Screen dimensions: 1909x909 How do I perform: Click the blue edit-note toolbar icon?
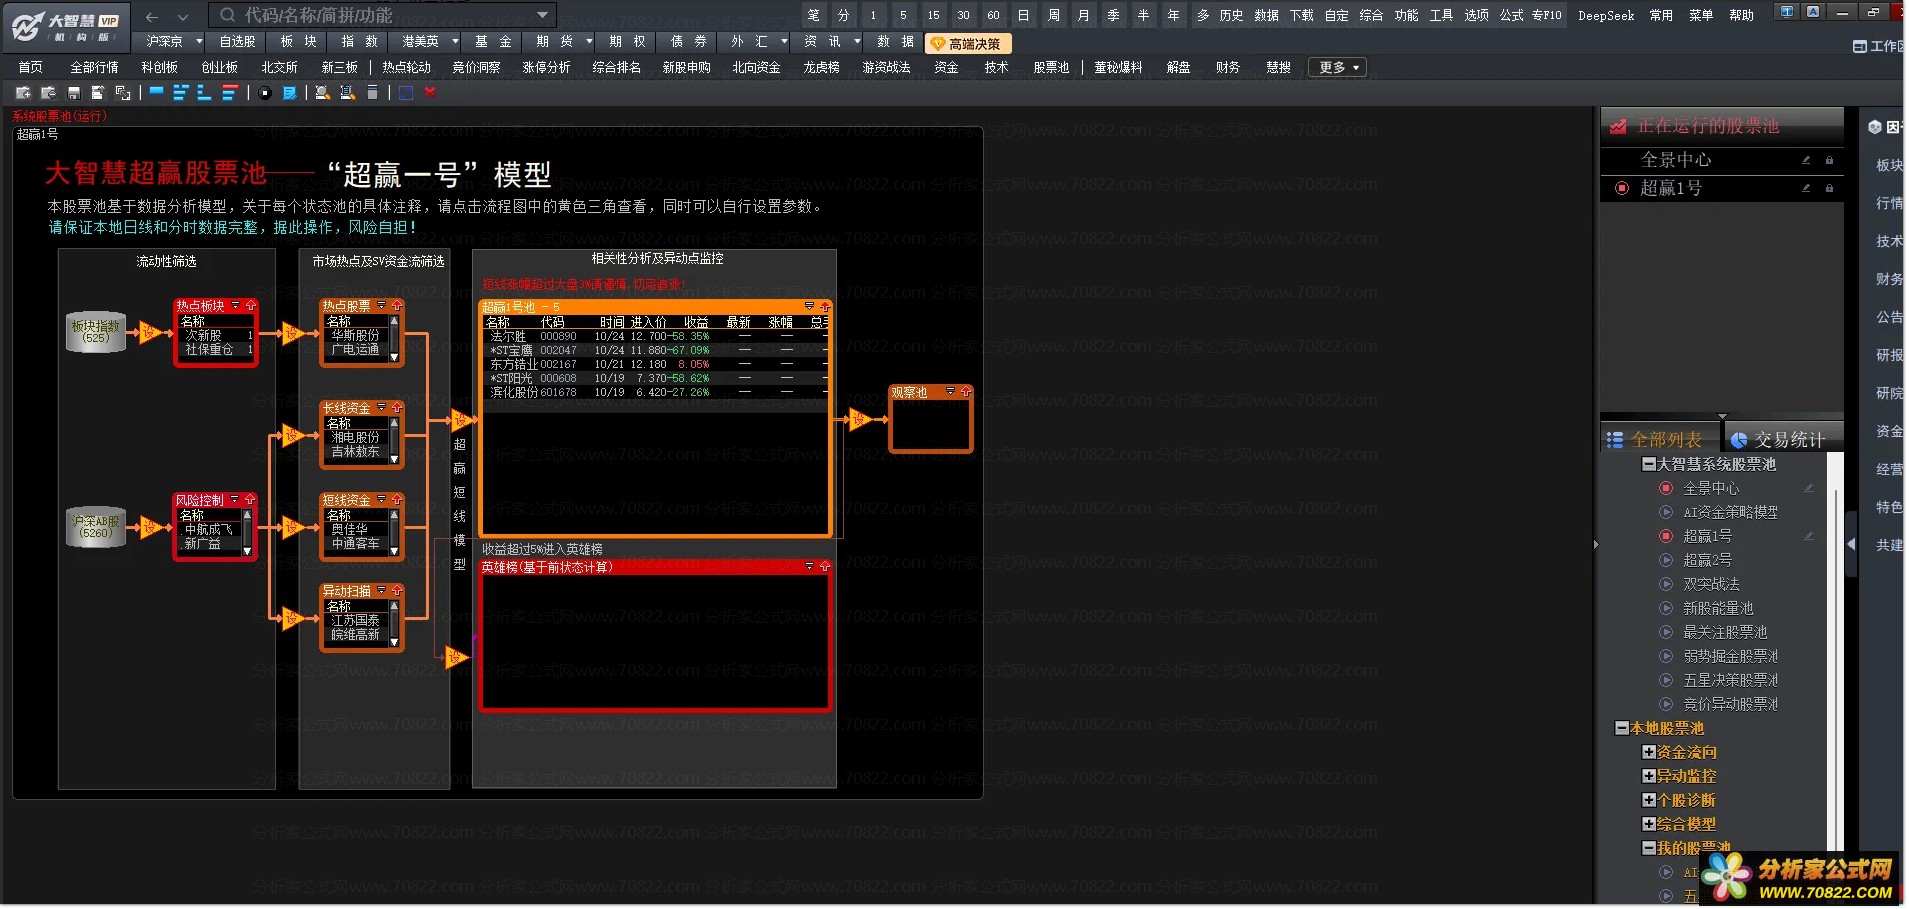point(289,93)
